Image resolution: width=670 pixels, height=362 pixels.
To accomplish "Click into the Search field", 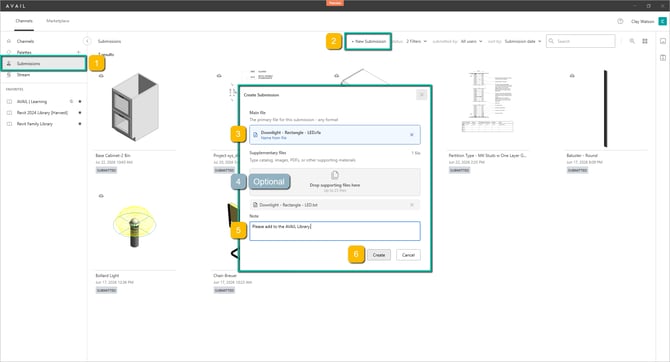I will point(581,41).
